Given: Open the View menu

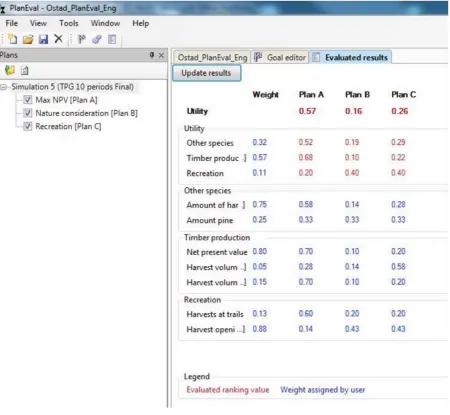Looking at the screenshot, I should (x=38, y=23).
